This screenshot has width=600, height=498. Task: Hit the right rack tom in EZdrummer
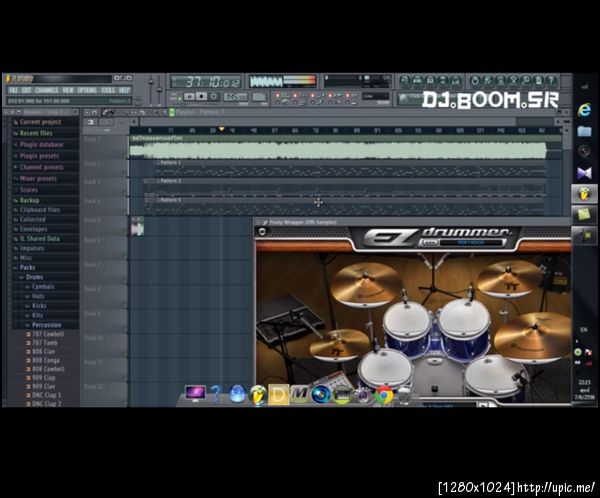pyautogui.click(x=464, y=318)
